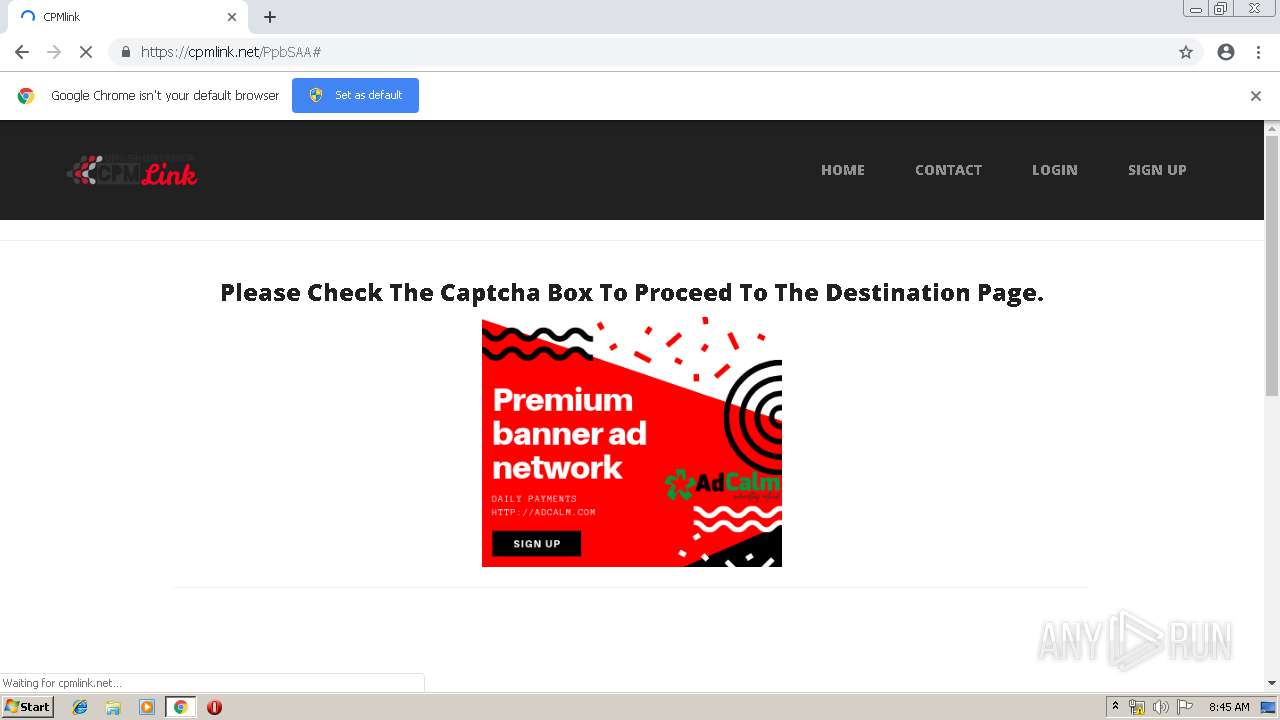Click the padlock site info icon
The width and height of the screenshot is (1280, 720).
(x=125, y=52)
